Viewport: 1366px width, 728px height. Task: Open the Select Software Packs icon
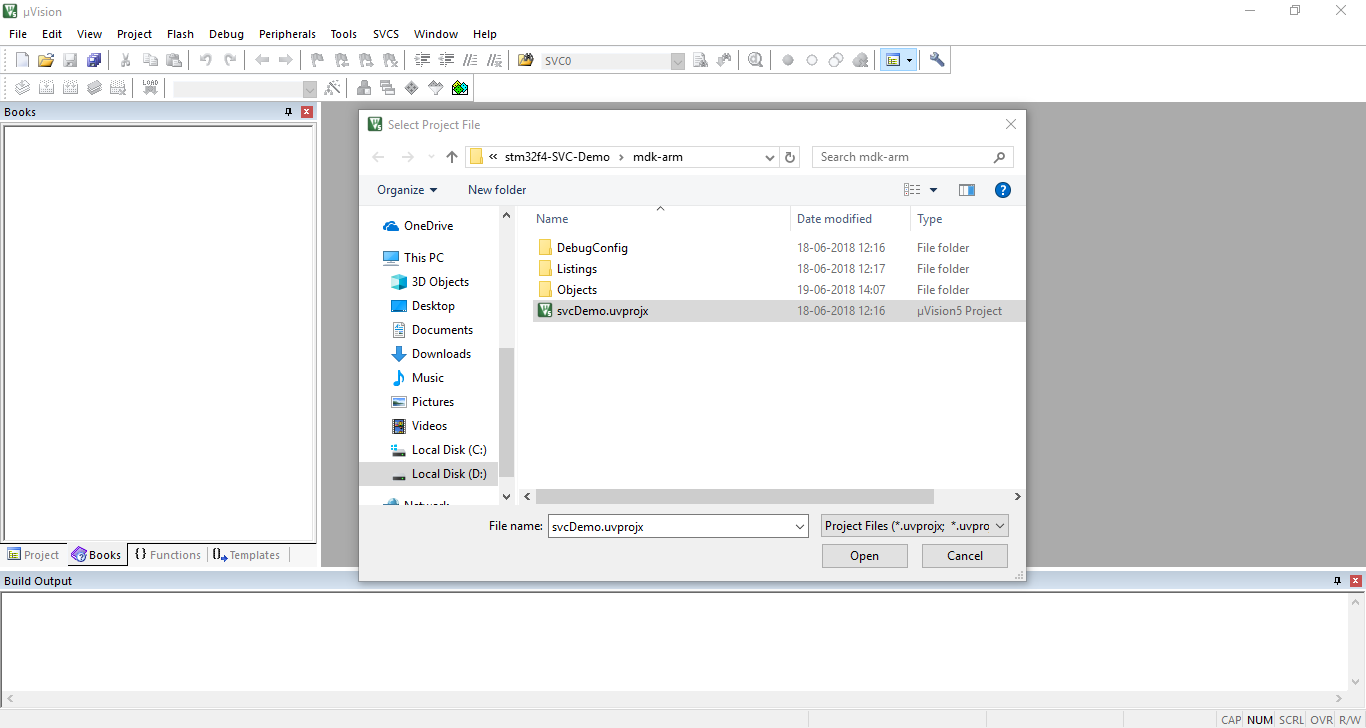(435, 88)
